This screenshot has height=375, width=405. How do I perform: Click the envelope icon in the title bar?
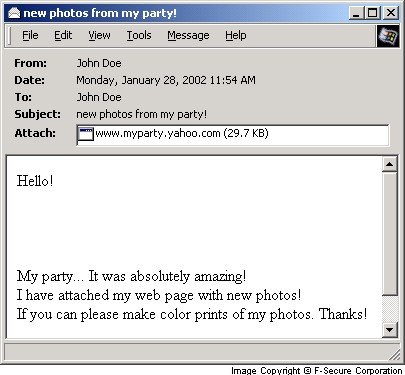tap(14, 13)
